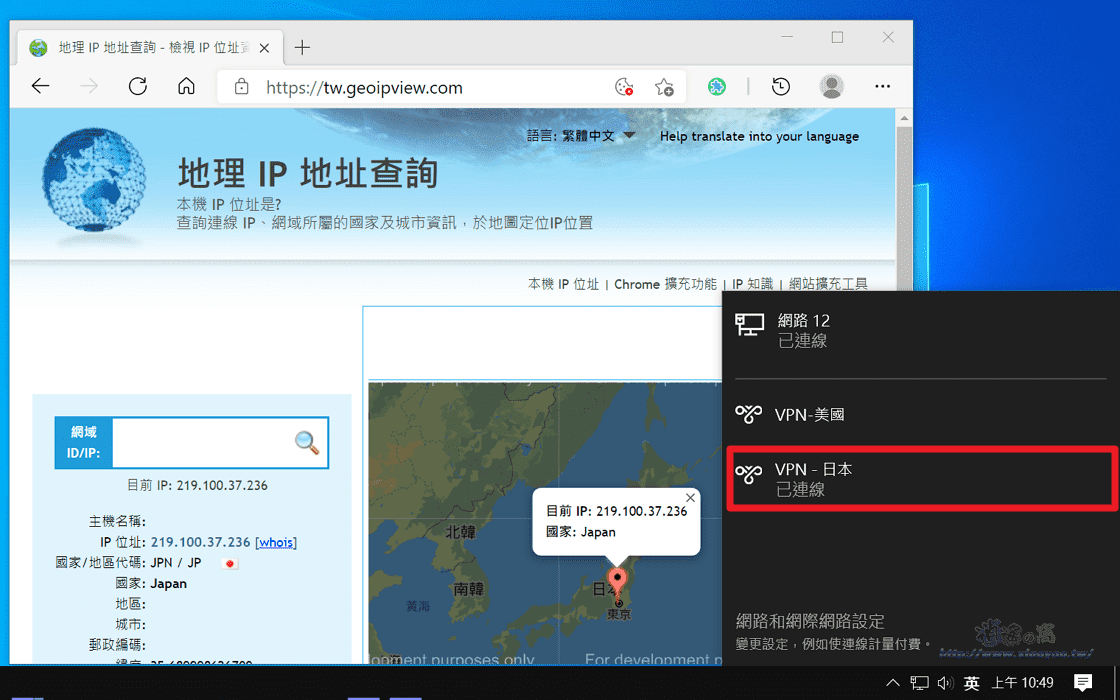Open the 網站擴充工具 link

coord(829,284)
